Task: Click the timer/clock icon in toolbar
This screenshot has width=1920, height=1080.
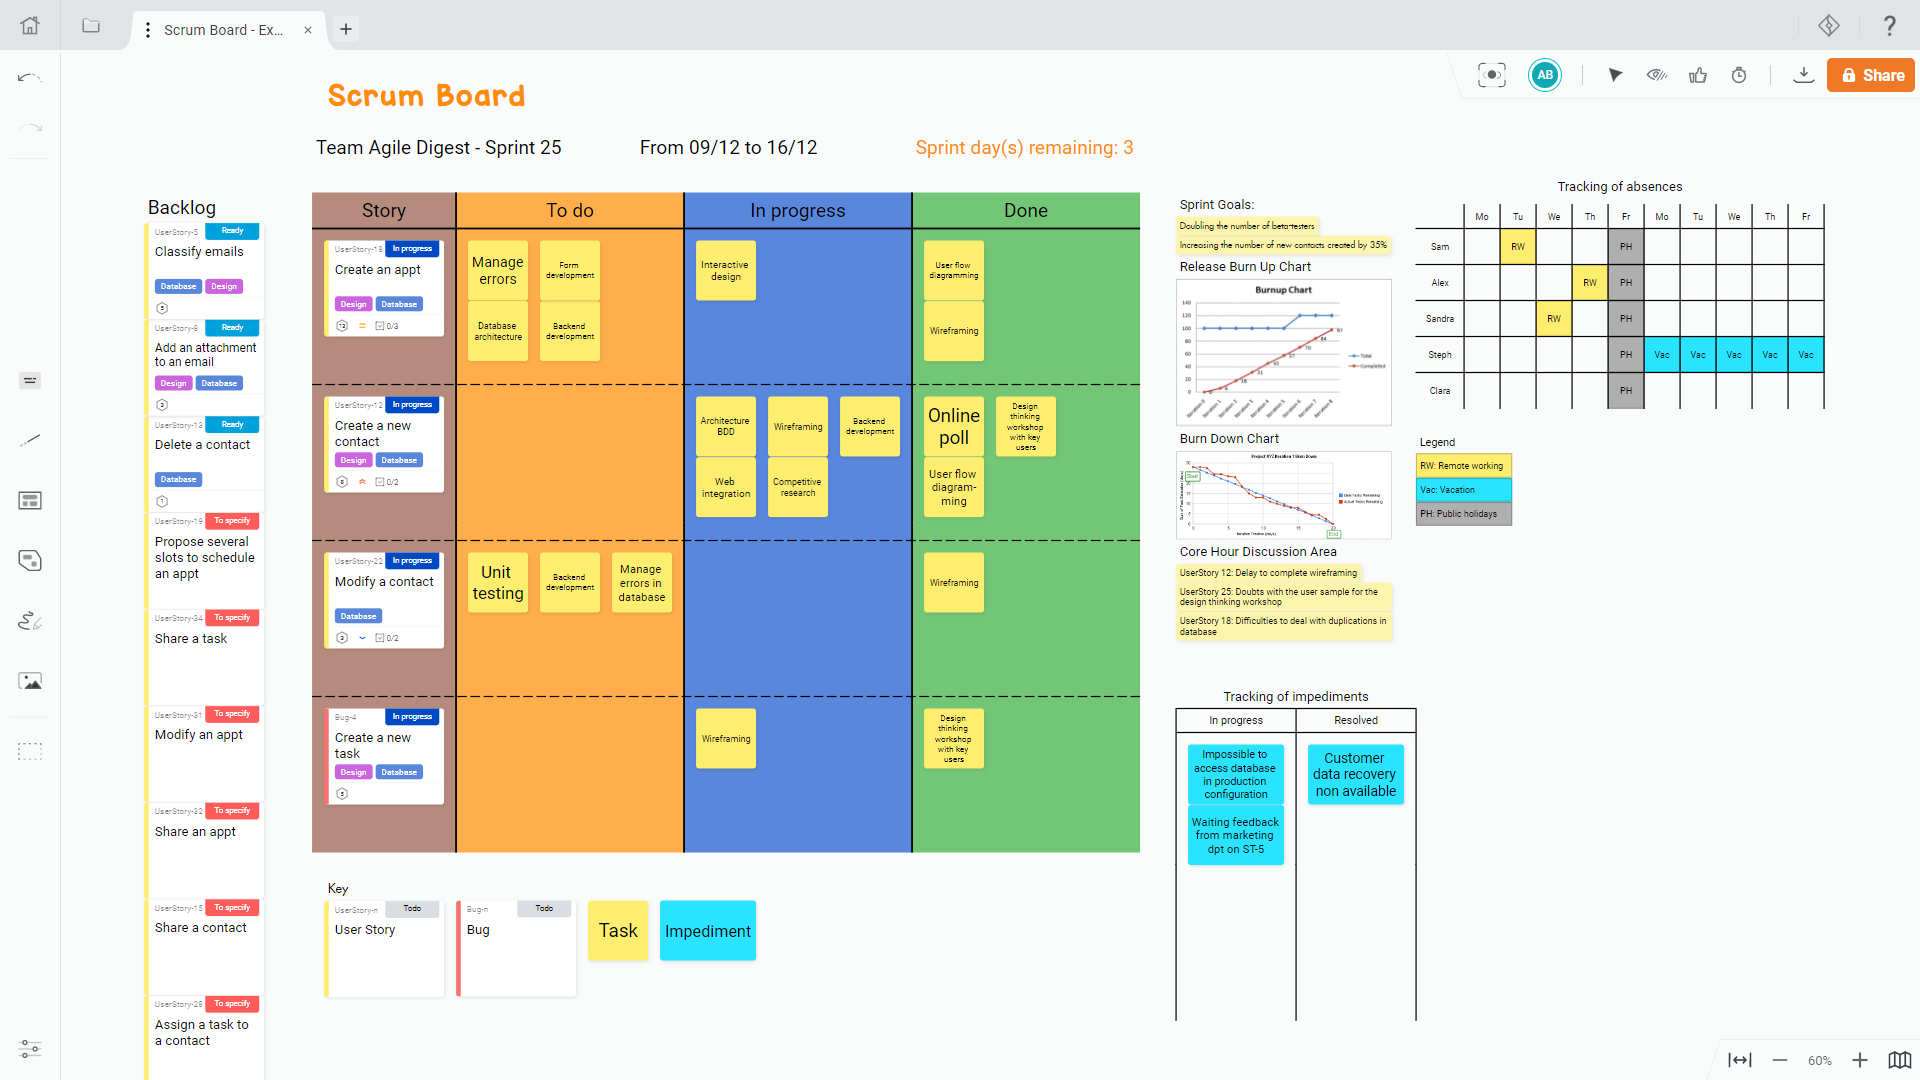Action: 1738,76
